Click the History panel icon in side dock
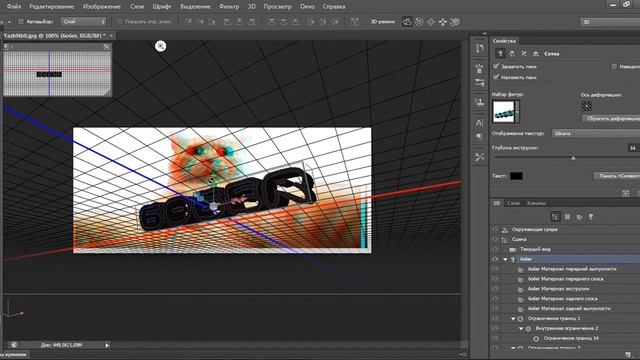 (x=480, y=49)
